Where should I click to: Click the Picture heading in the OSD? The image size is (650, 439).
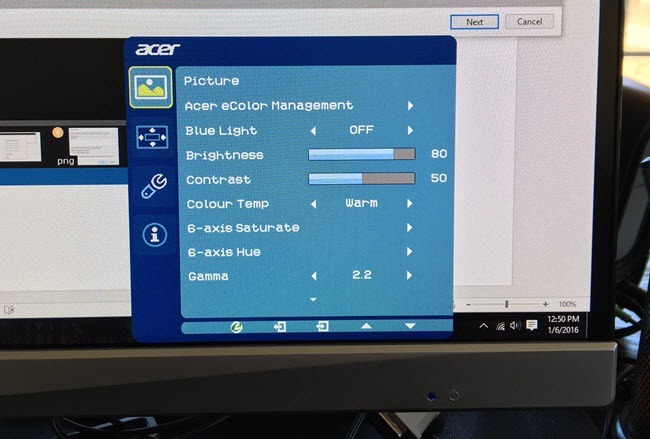coord(211,81)
